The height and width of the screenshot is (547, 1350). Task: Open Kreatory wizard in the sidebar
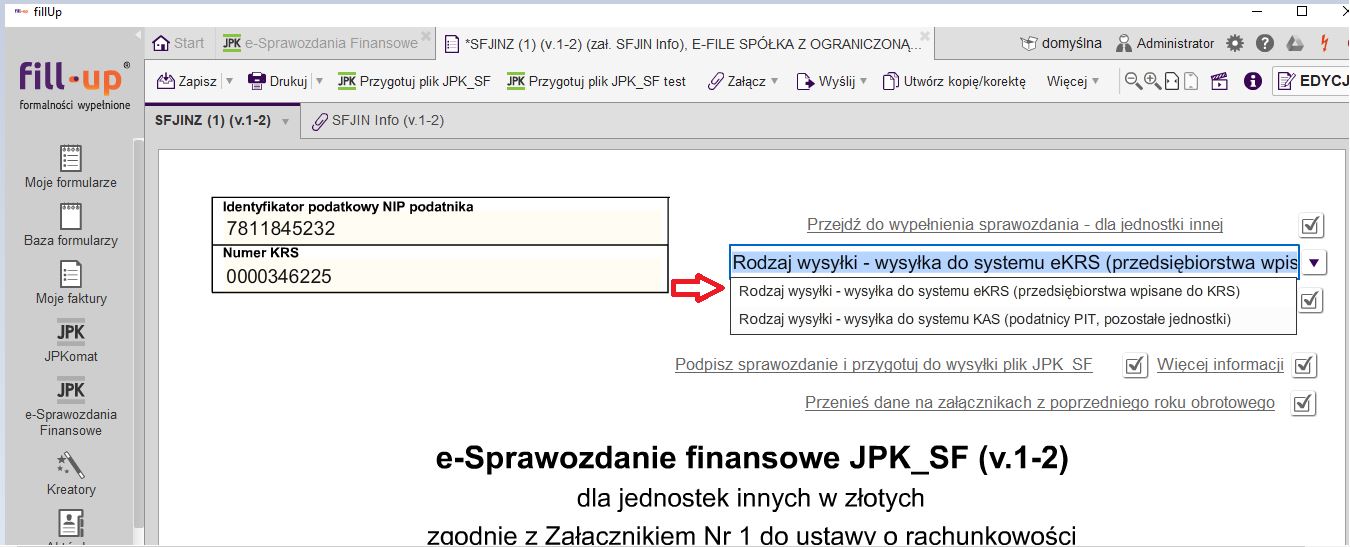pos(71,473)
